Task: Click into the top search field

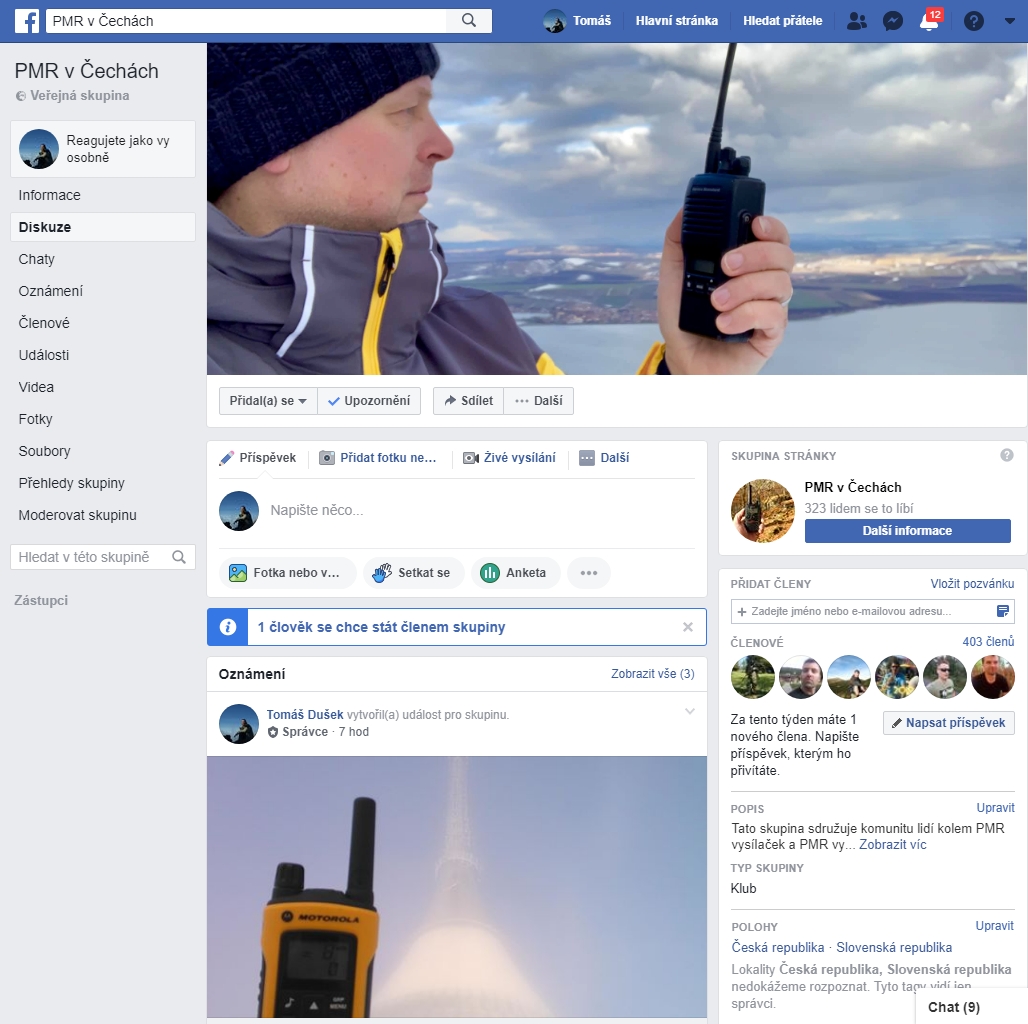Action: (x=246, y=21)
